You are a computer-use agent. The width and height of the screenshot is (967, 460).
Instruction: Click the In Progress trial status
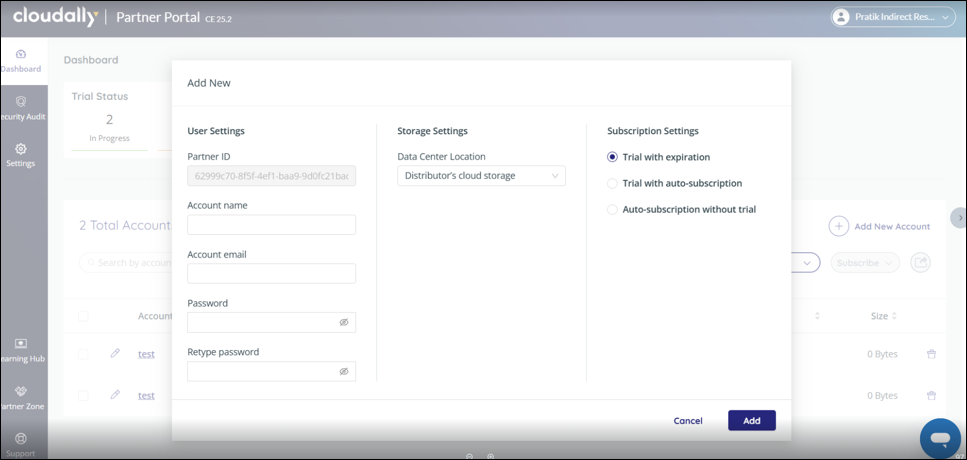click(x=109, y=128)
